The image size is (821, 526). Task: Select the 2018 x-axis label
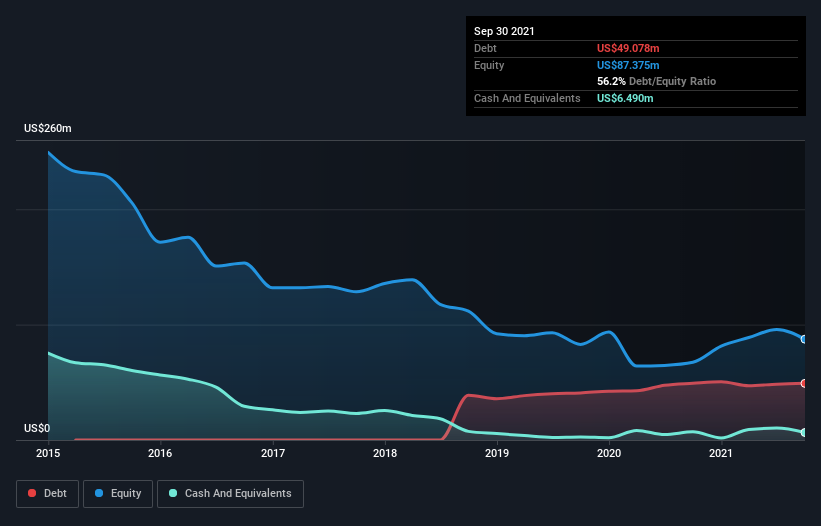click(385, 453)
